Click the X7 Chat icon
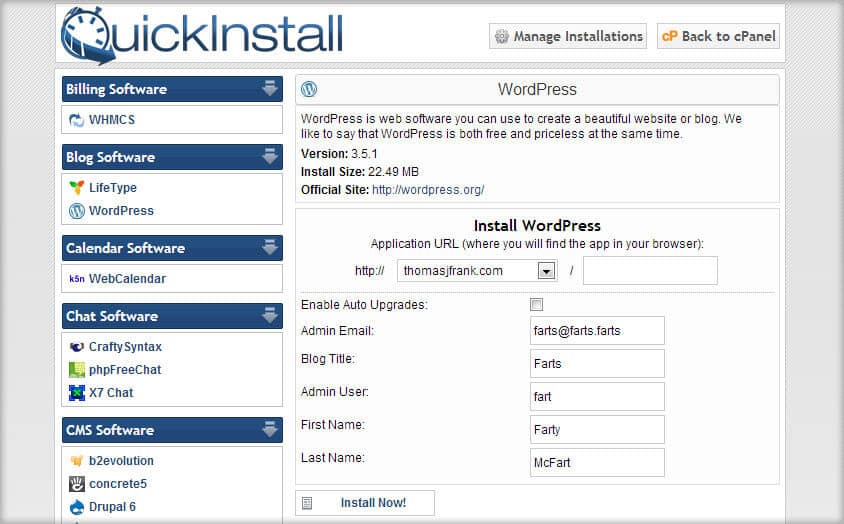 pyautogui.click(x=77, y=393)
